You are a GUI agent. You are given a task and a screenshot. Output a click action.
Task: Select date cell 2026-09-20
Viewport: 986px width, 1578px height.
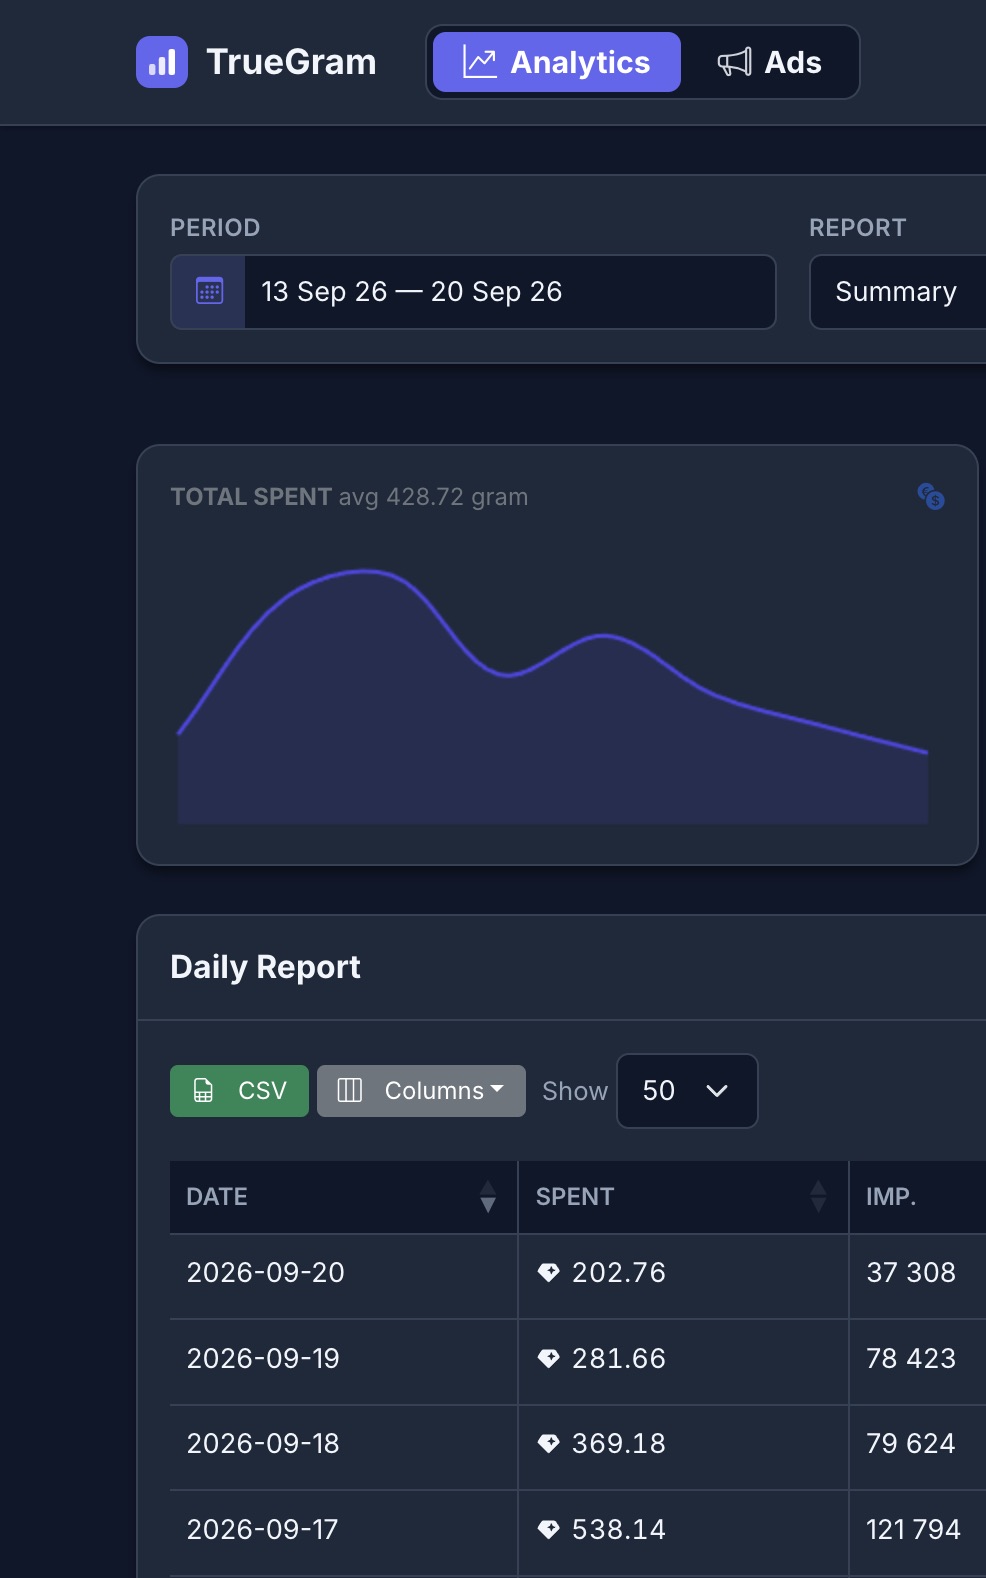[266, 1273]
